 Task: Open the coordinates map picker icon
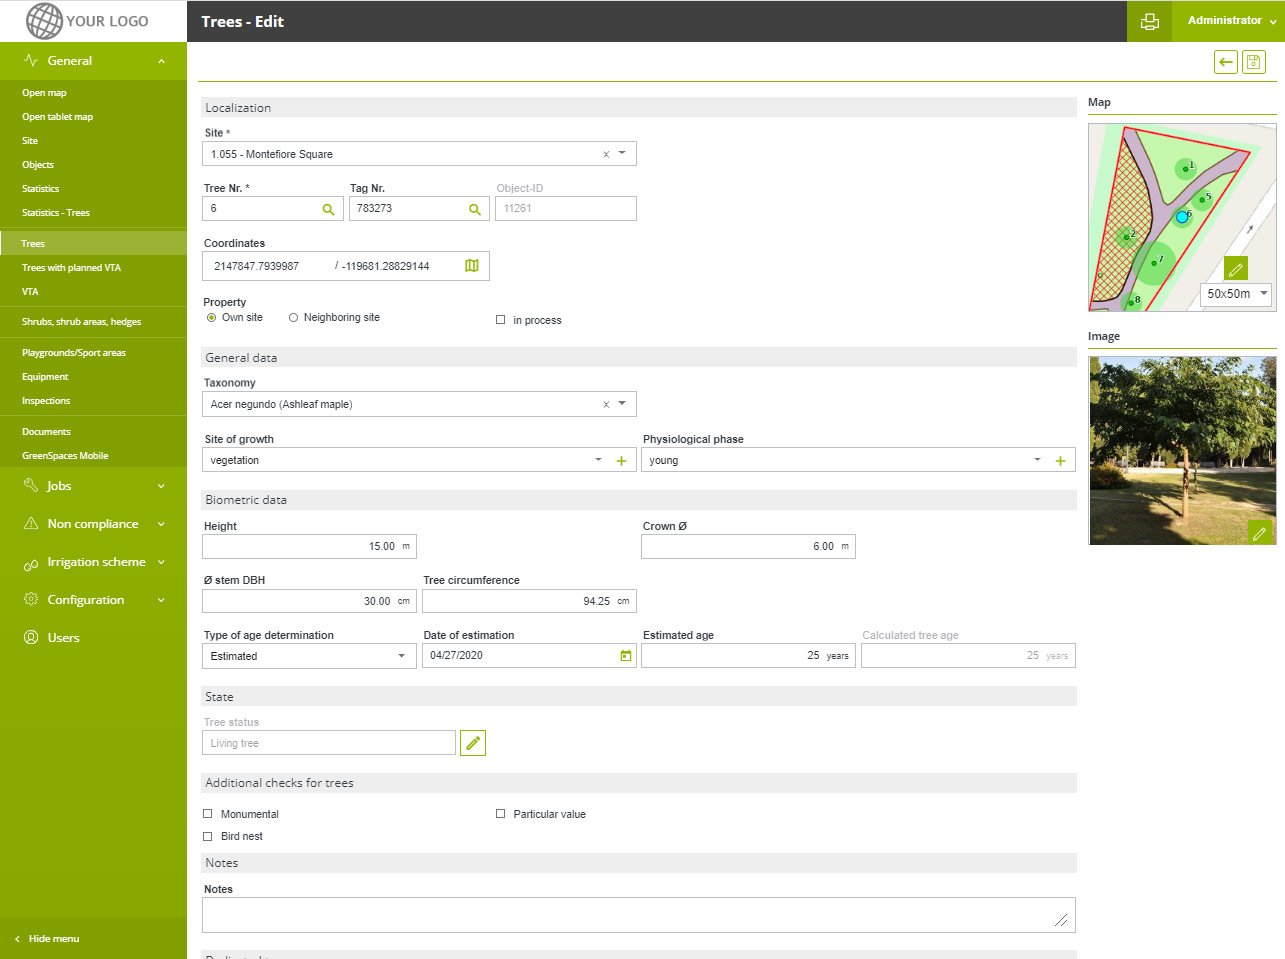click(x=472, y=266)
